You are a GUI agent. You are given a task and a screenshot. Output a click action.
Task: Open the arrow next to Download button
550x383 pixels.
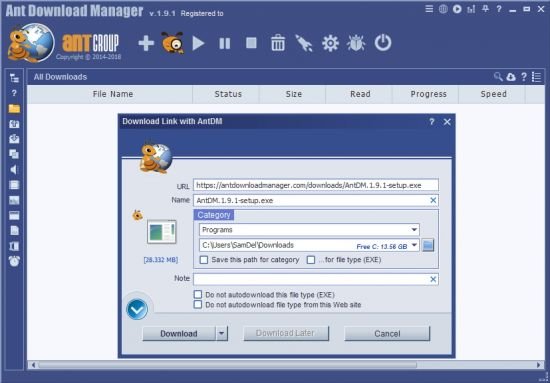222,334
